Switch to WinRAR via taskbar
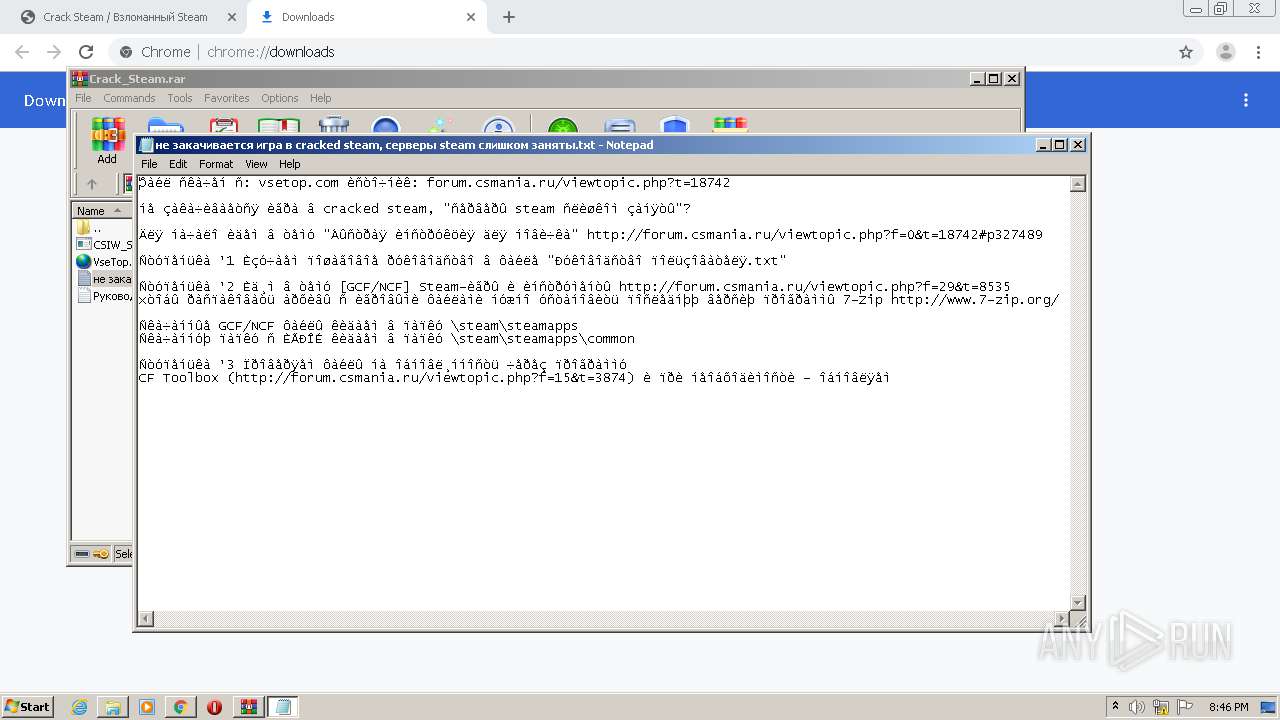 [249, 707]
